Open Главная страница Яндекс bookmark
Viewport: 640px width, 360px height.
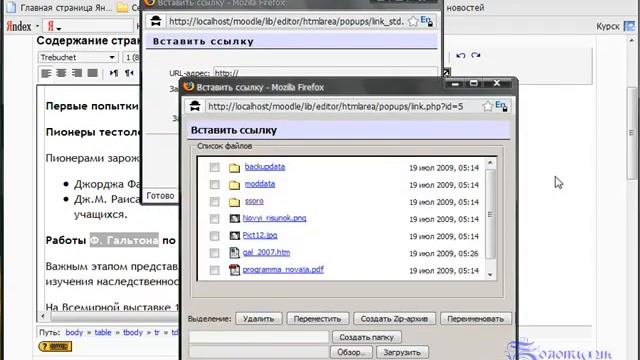(60, 7)
